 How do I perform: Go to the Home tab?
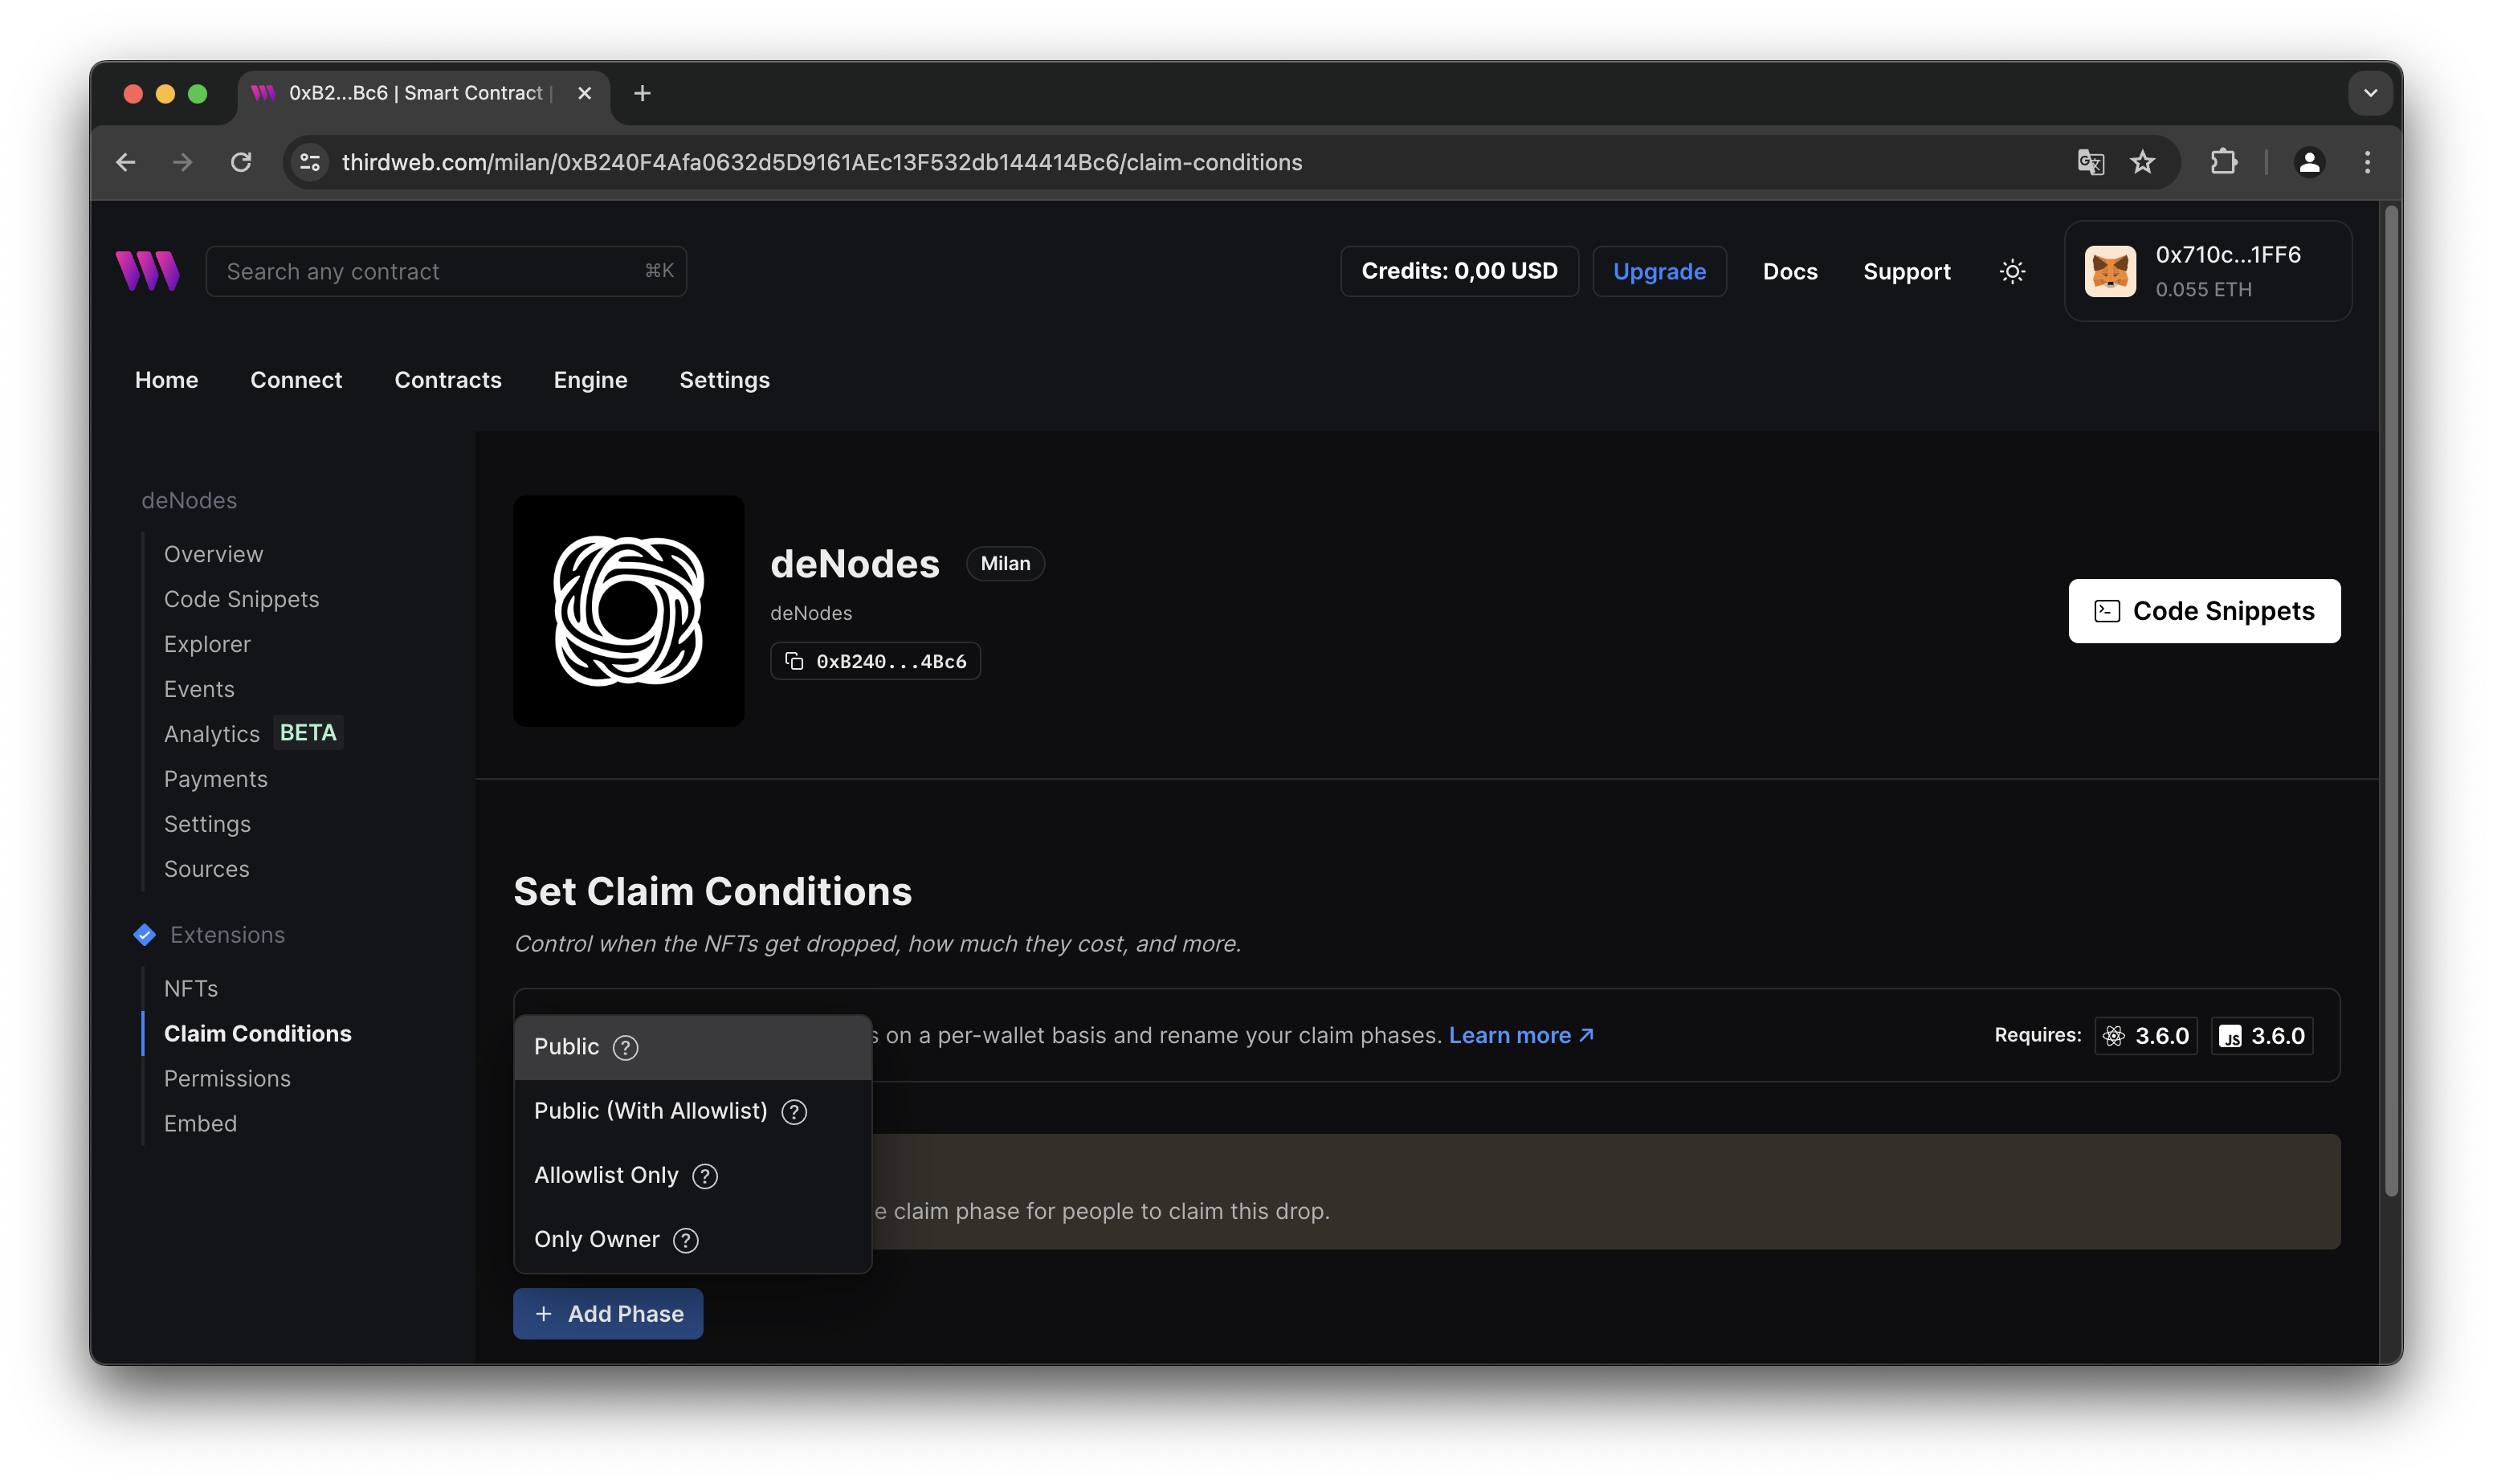pyautogui.click(x=167, y=380)
